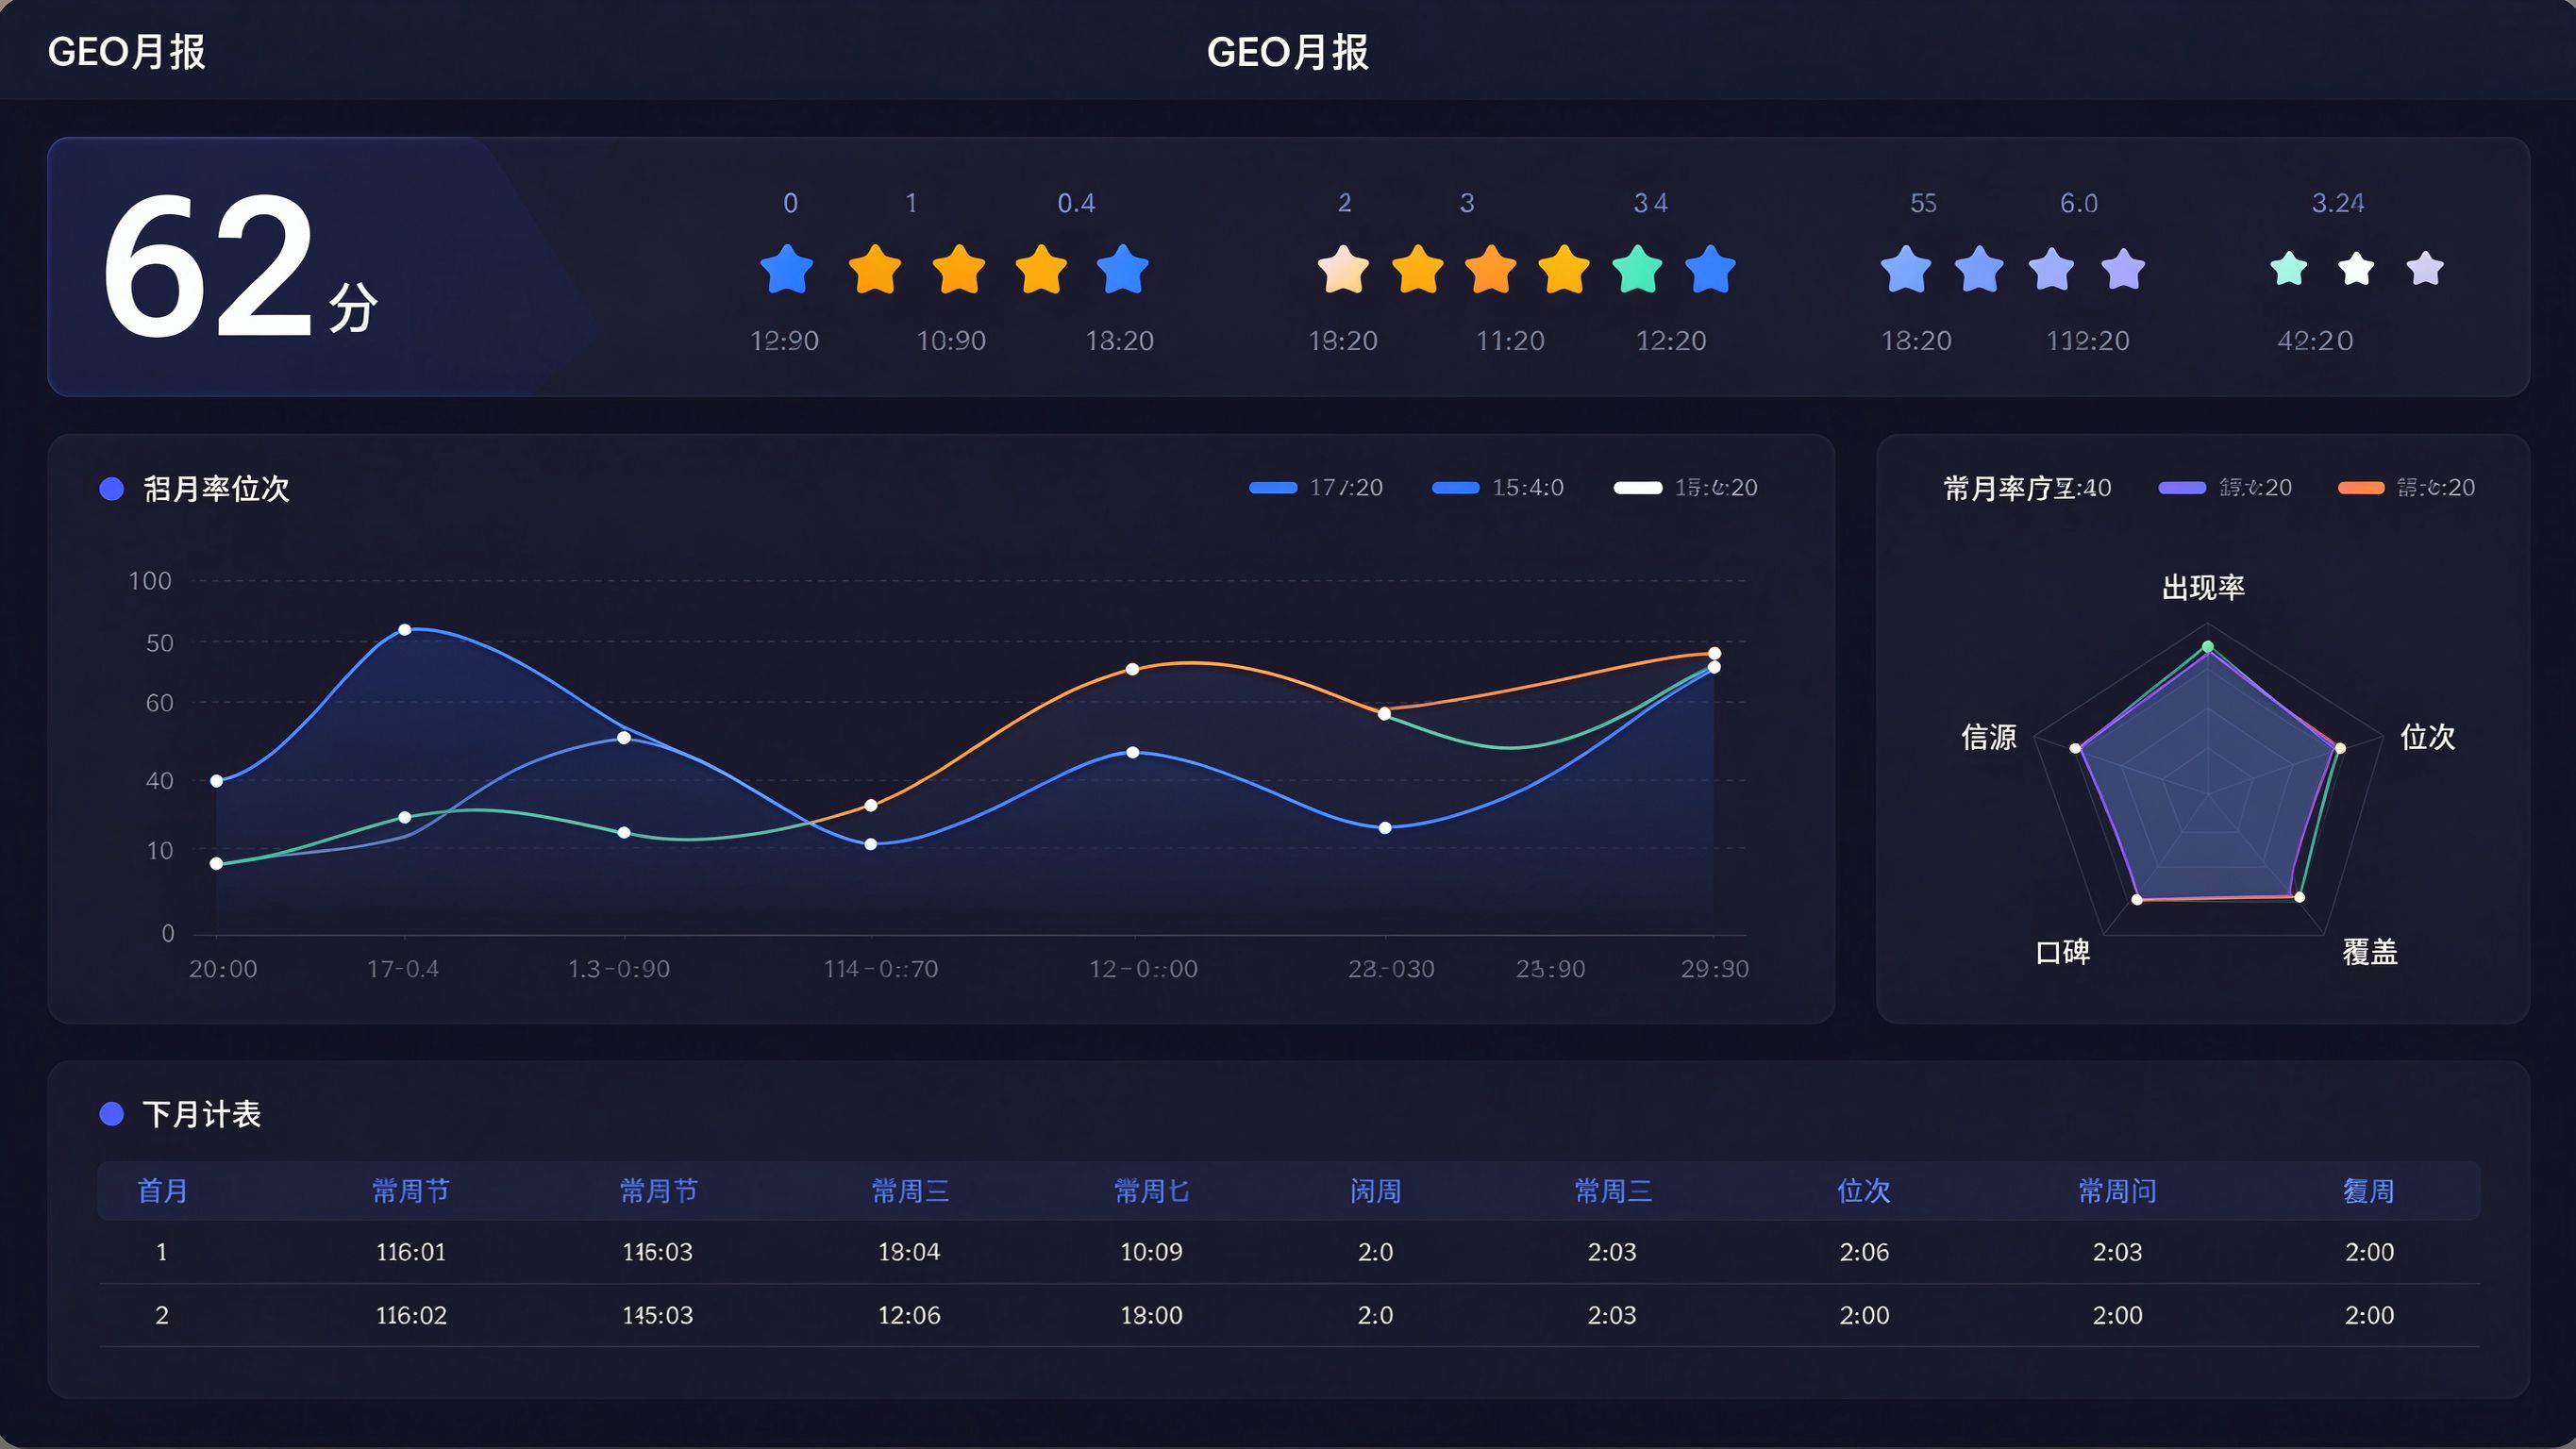Click the blue line's peak point above 17-0.4
The width and height of the screenshot is (2576, 1449).
(x=405, y=630)
